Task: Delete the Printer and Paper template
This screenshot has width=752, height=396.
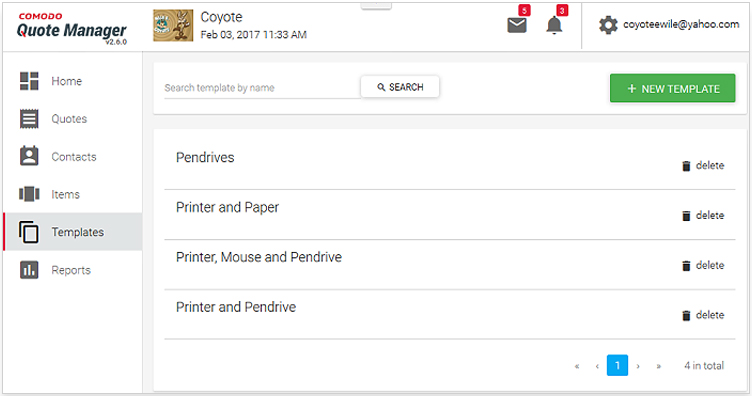Action: (703, 215)
